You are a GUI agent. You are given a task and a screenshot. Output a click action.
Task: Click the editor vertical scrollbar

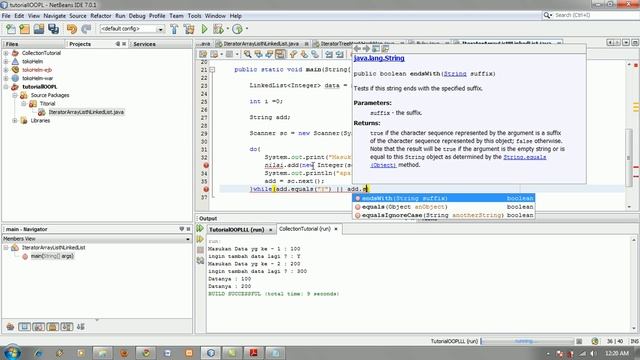click(x=629, y=158)
